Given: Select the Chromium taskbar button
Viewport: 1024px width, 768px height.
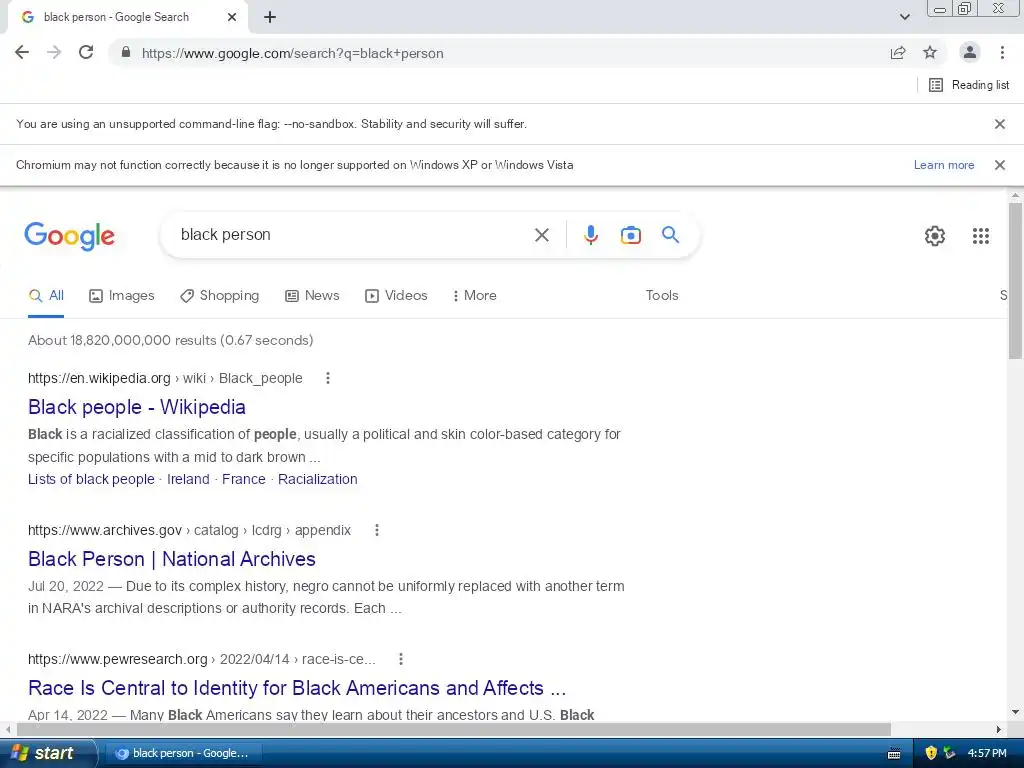Looking at the screenshot, I should (183, 753).
